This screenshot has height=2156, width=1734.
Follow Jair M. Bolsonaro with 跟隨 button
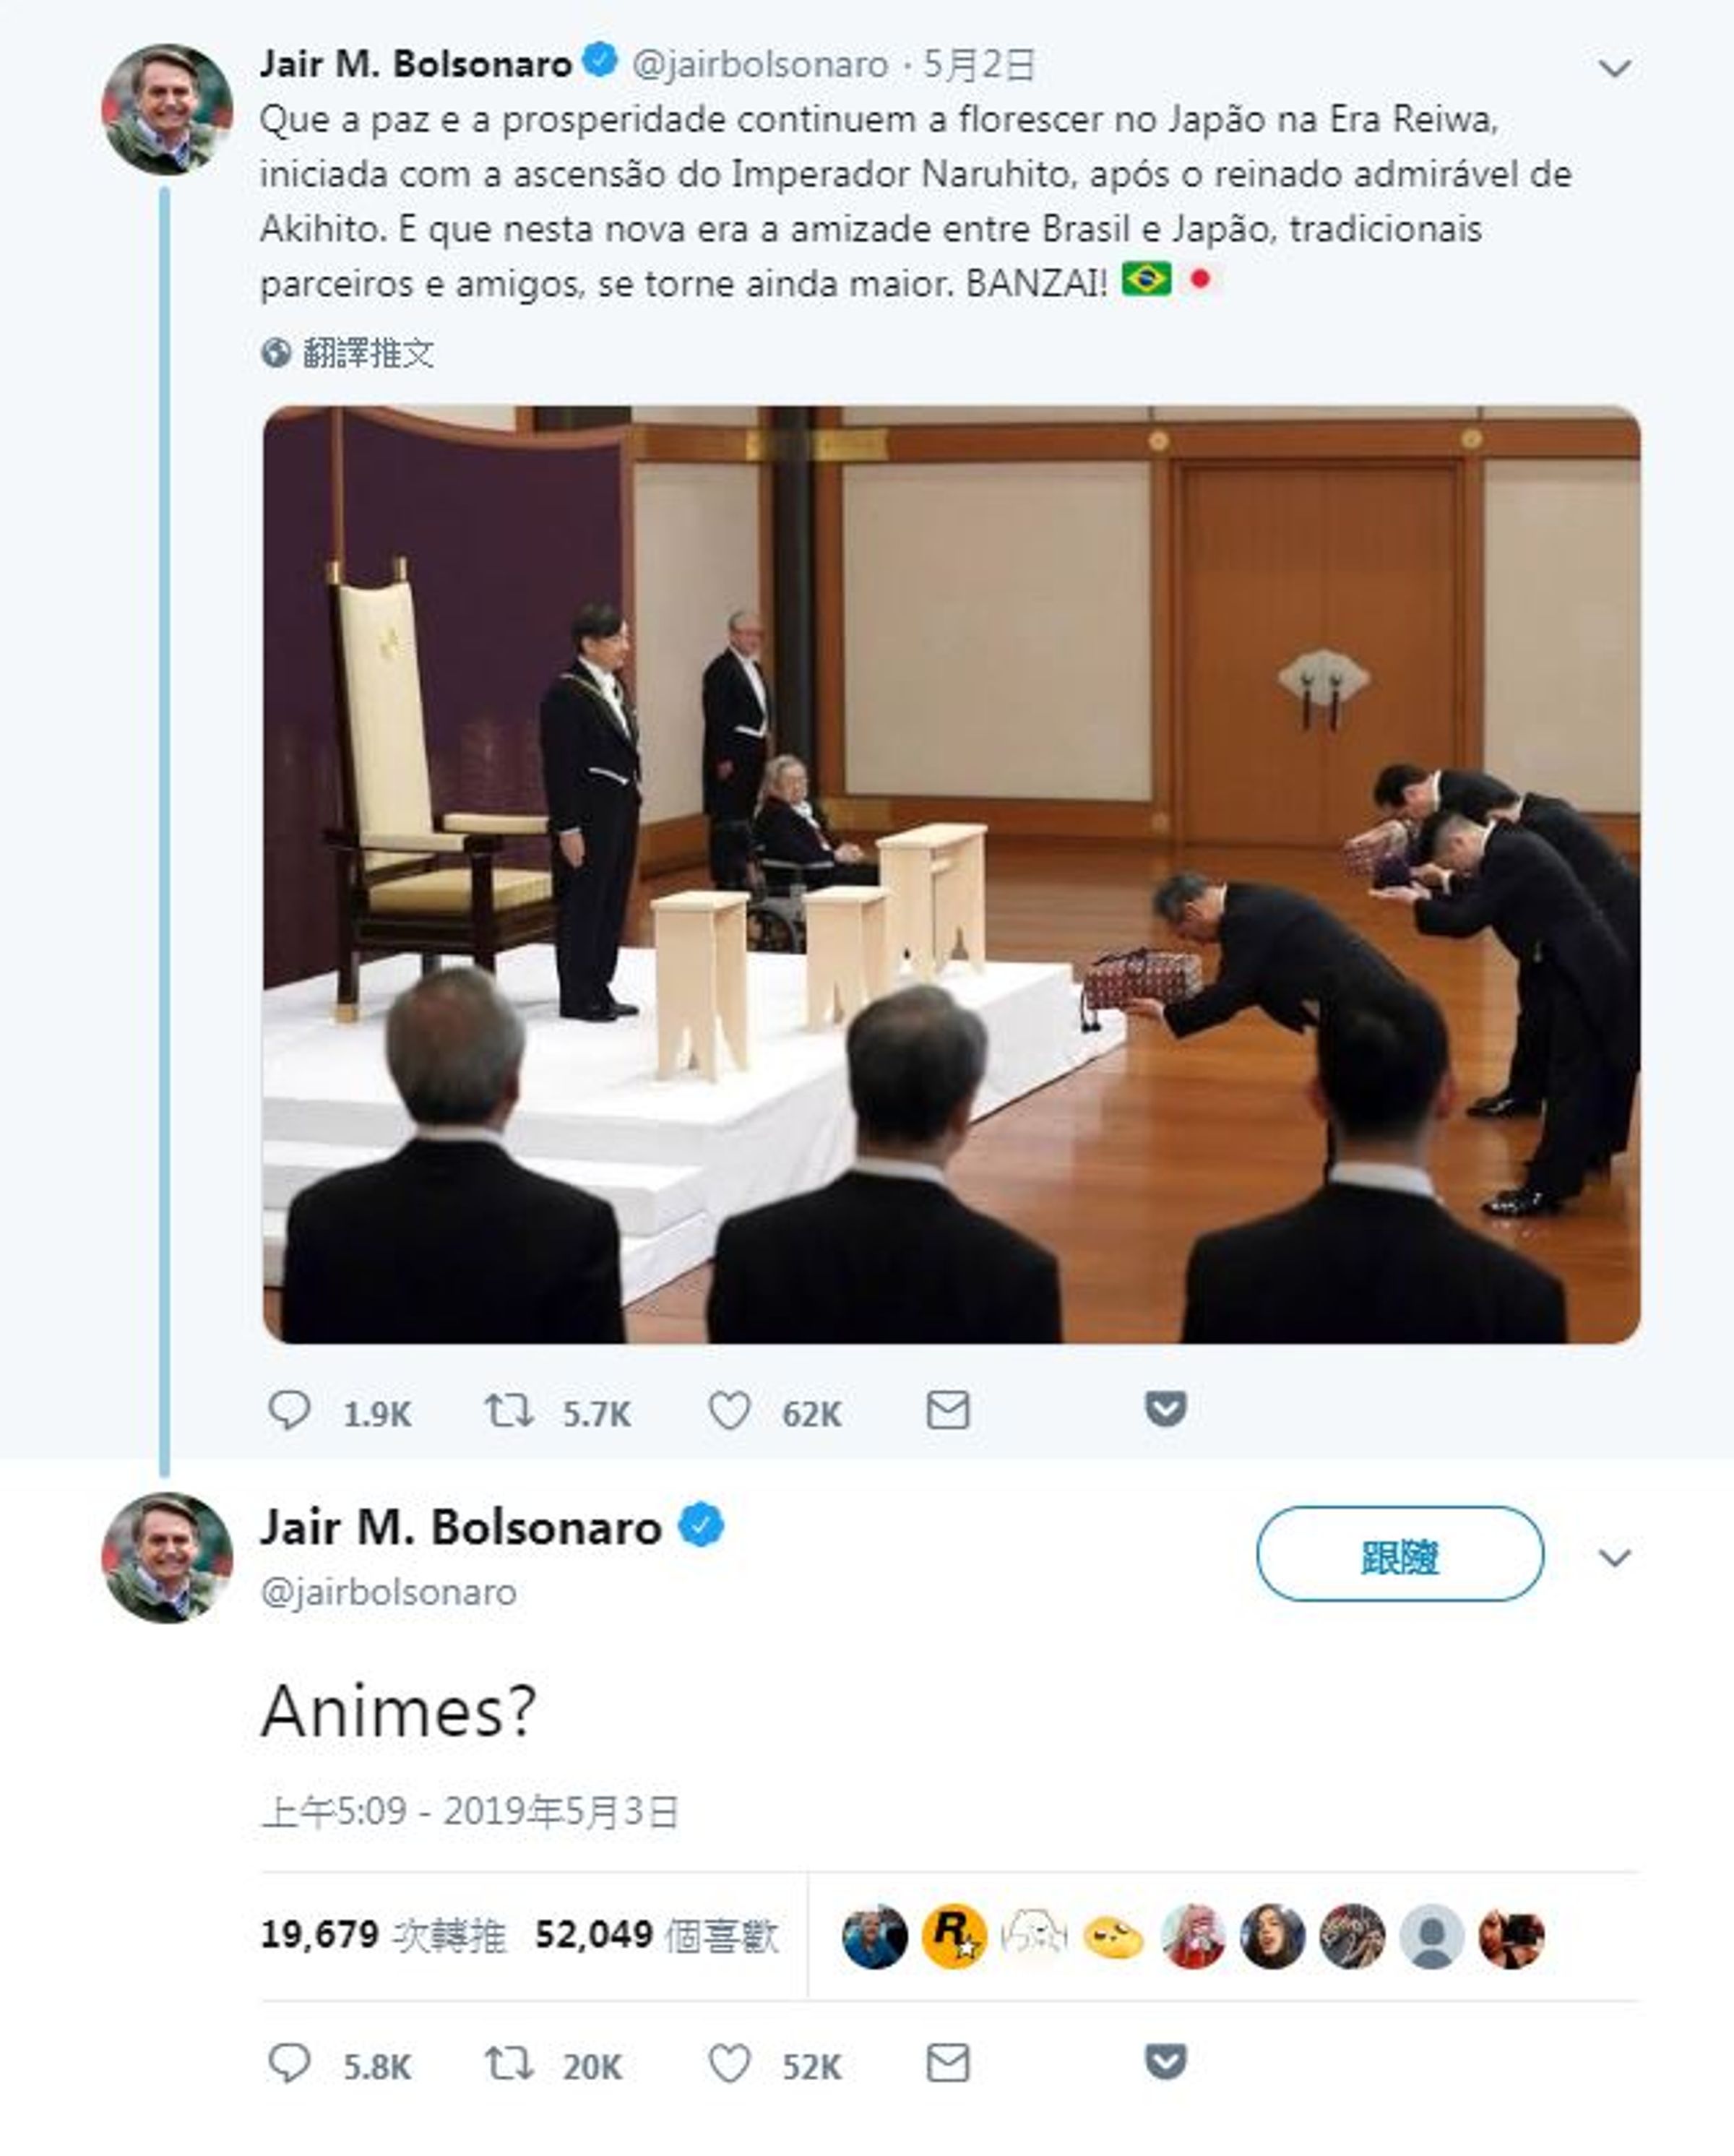[x=1399, y=1554]
